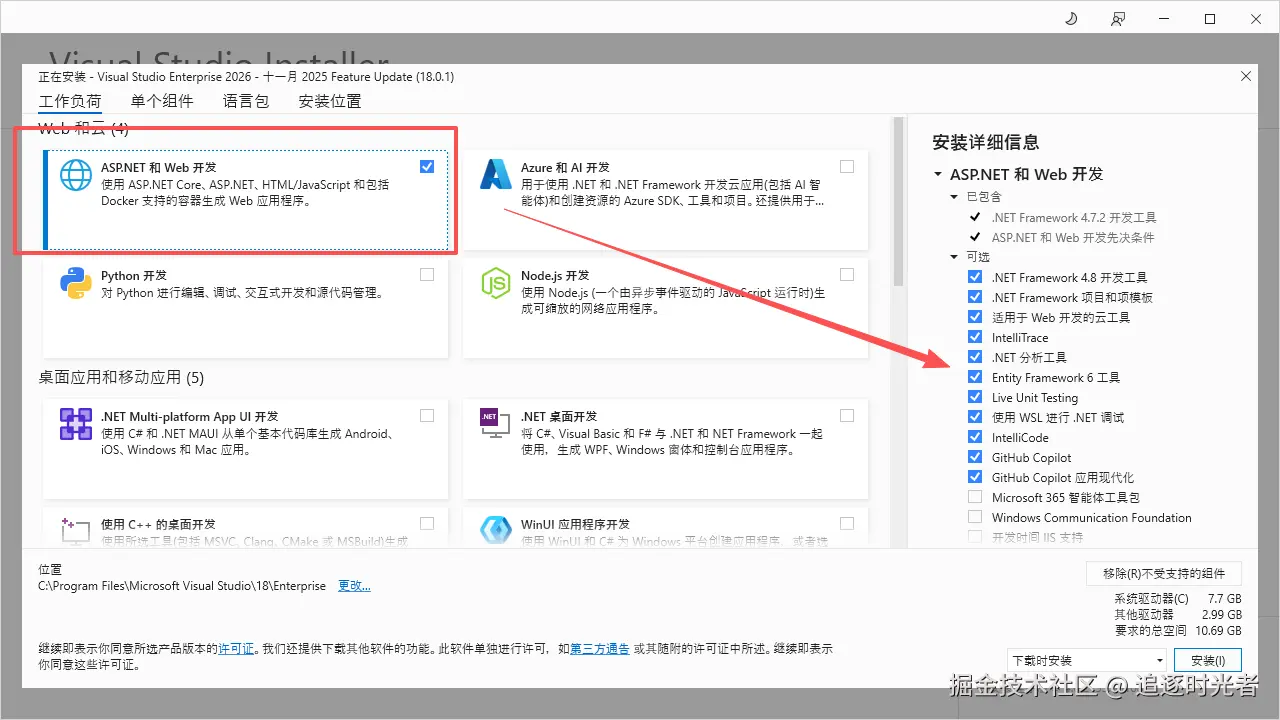Screen dimensions: 1280x720
Task: Click the Node.js hexagon icon
Action: point(496,283)
